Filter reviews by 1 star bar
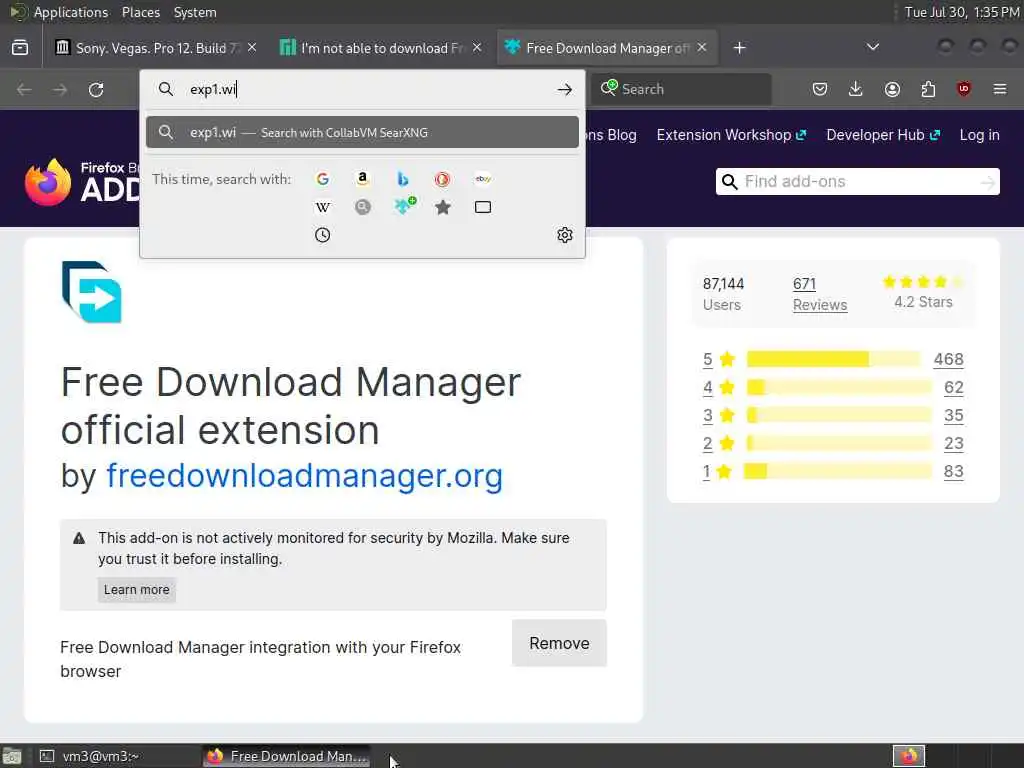This screenshot has width=1024, height=768. [x=839, y=472]
